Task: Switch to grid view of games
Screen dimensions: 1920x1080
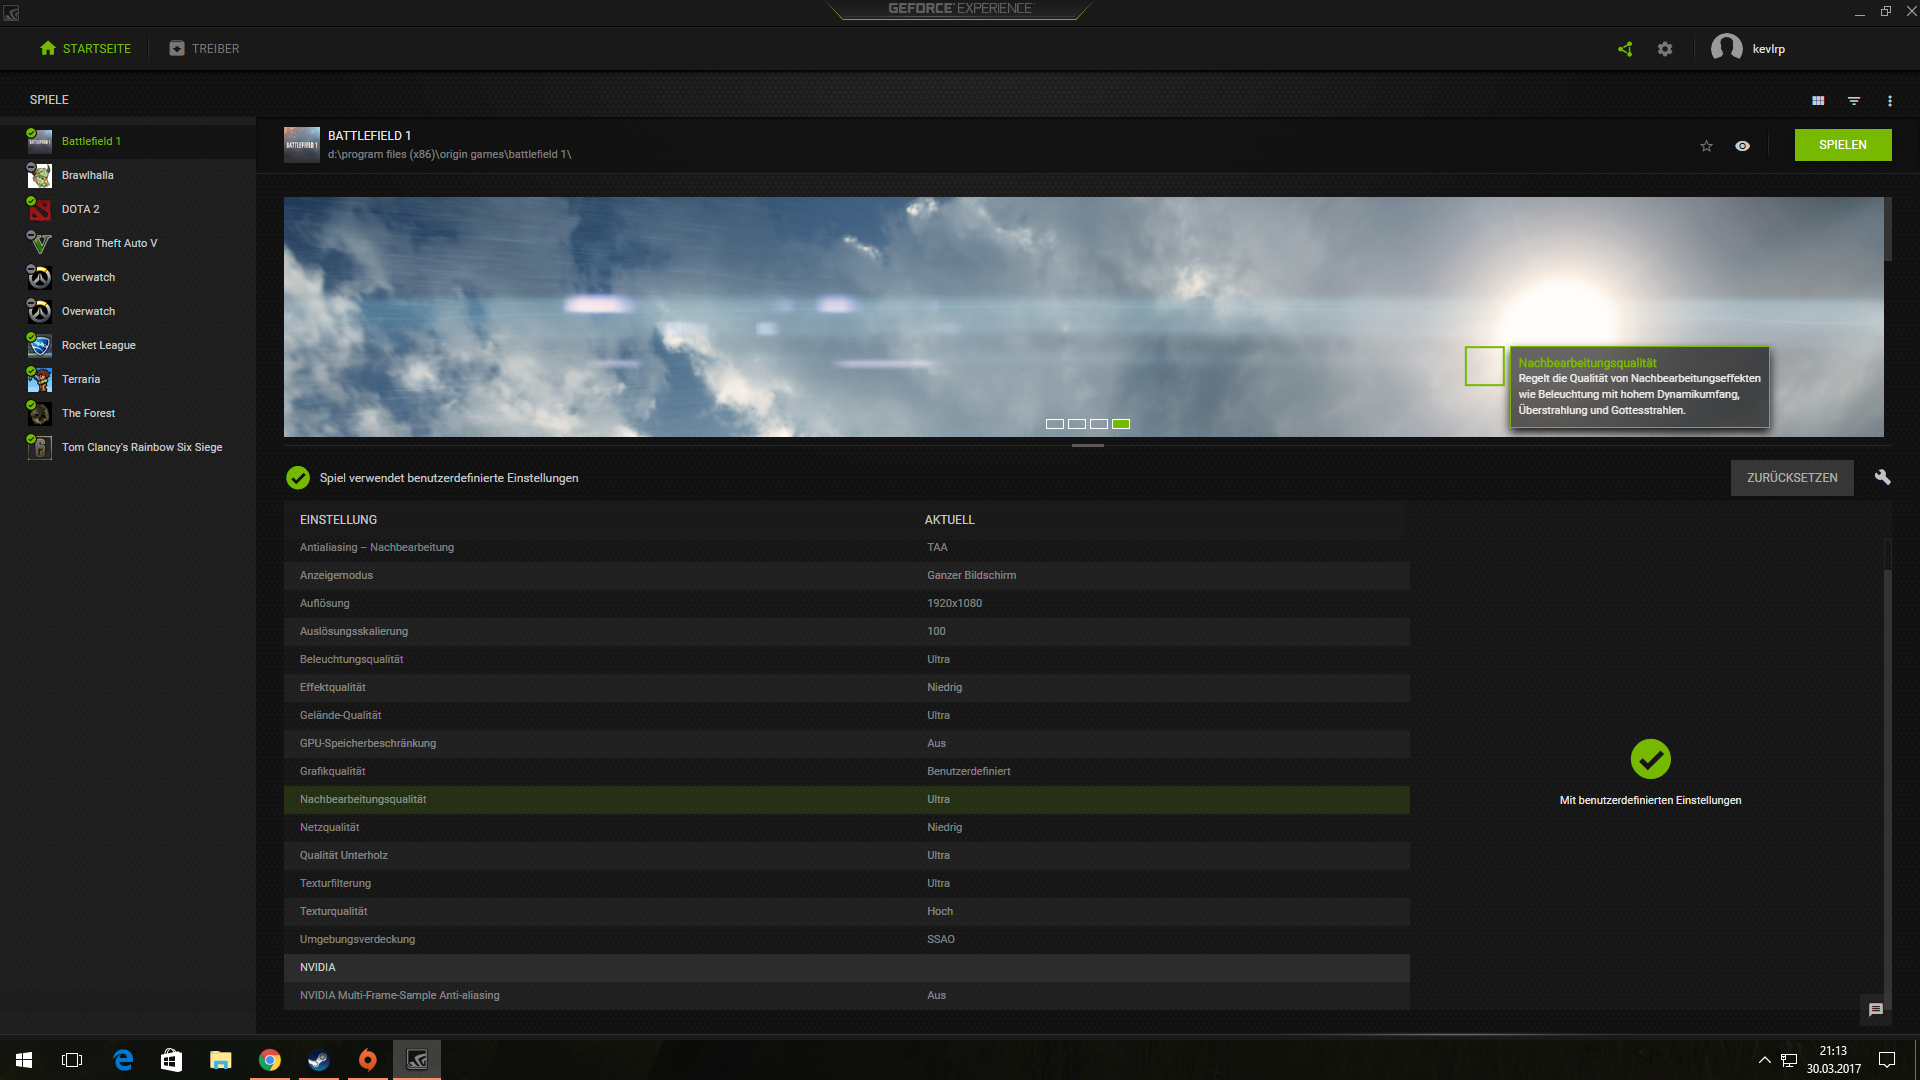Action: [1818, 101]
